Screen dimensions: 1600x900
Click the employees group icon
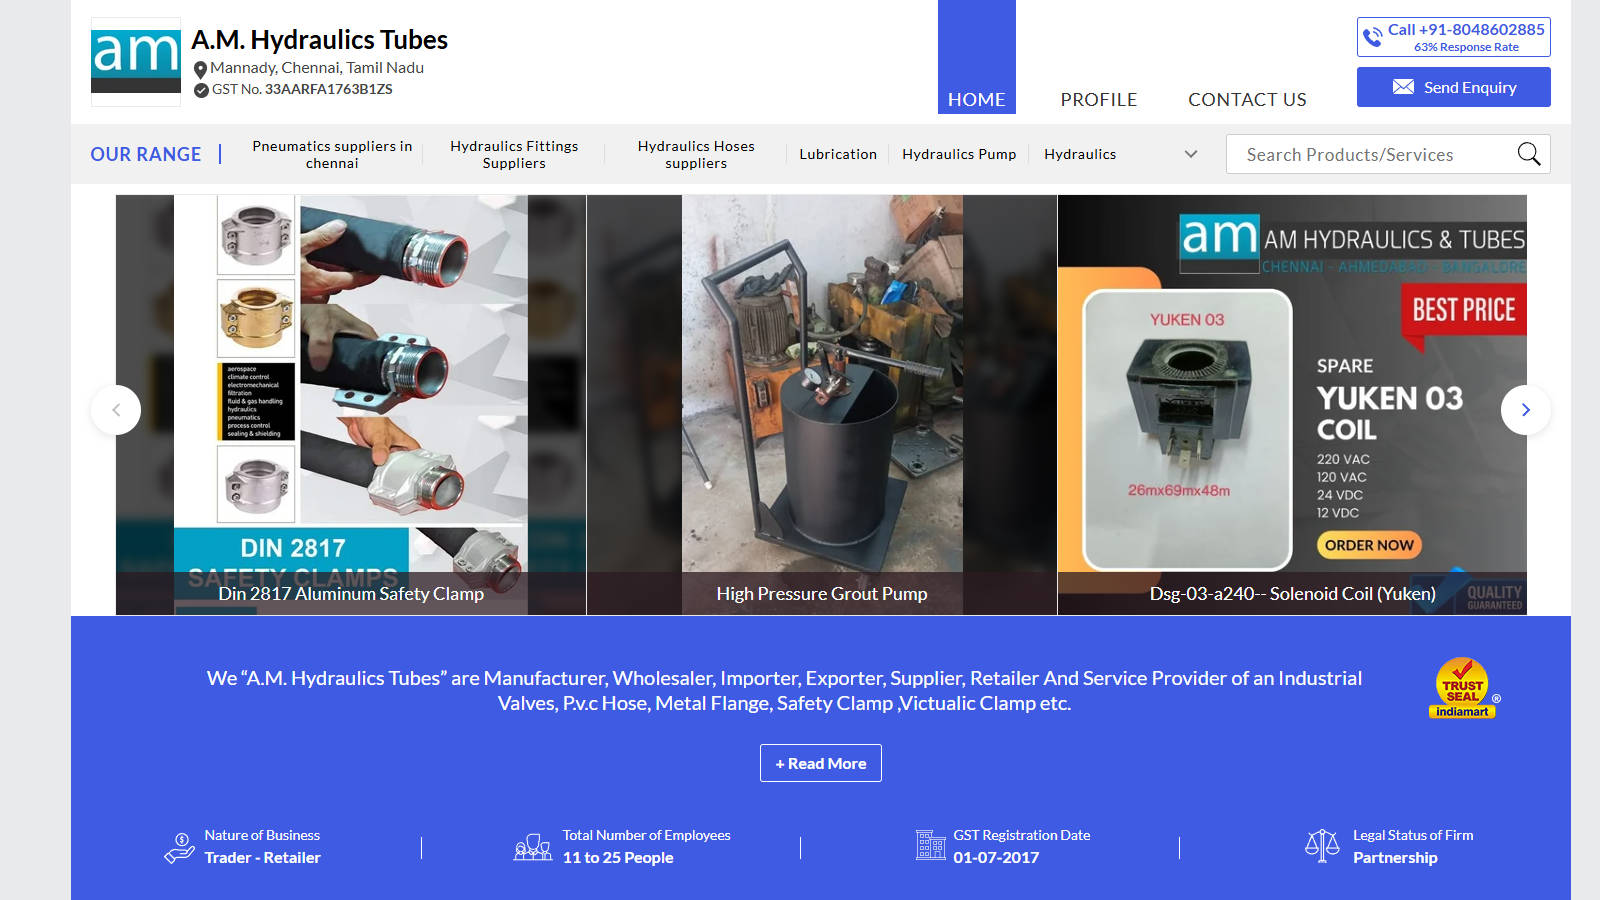532,847
